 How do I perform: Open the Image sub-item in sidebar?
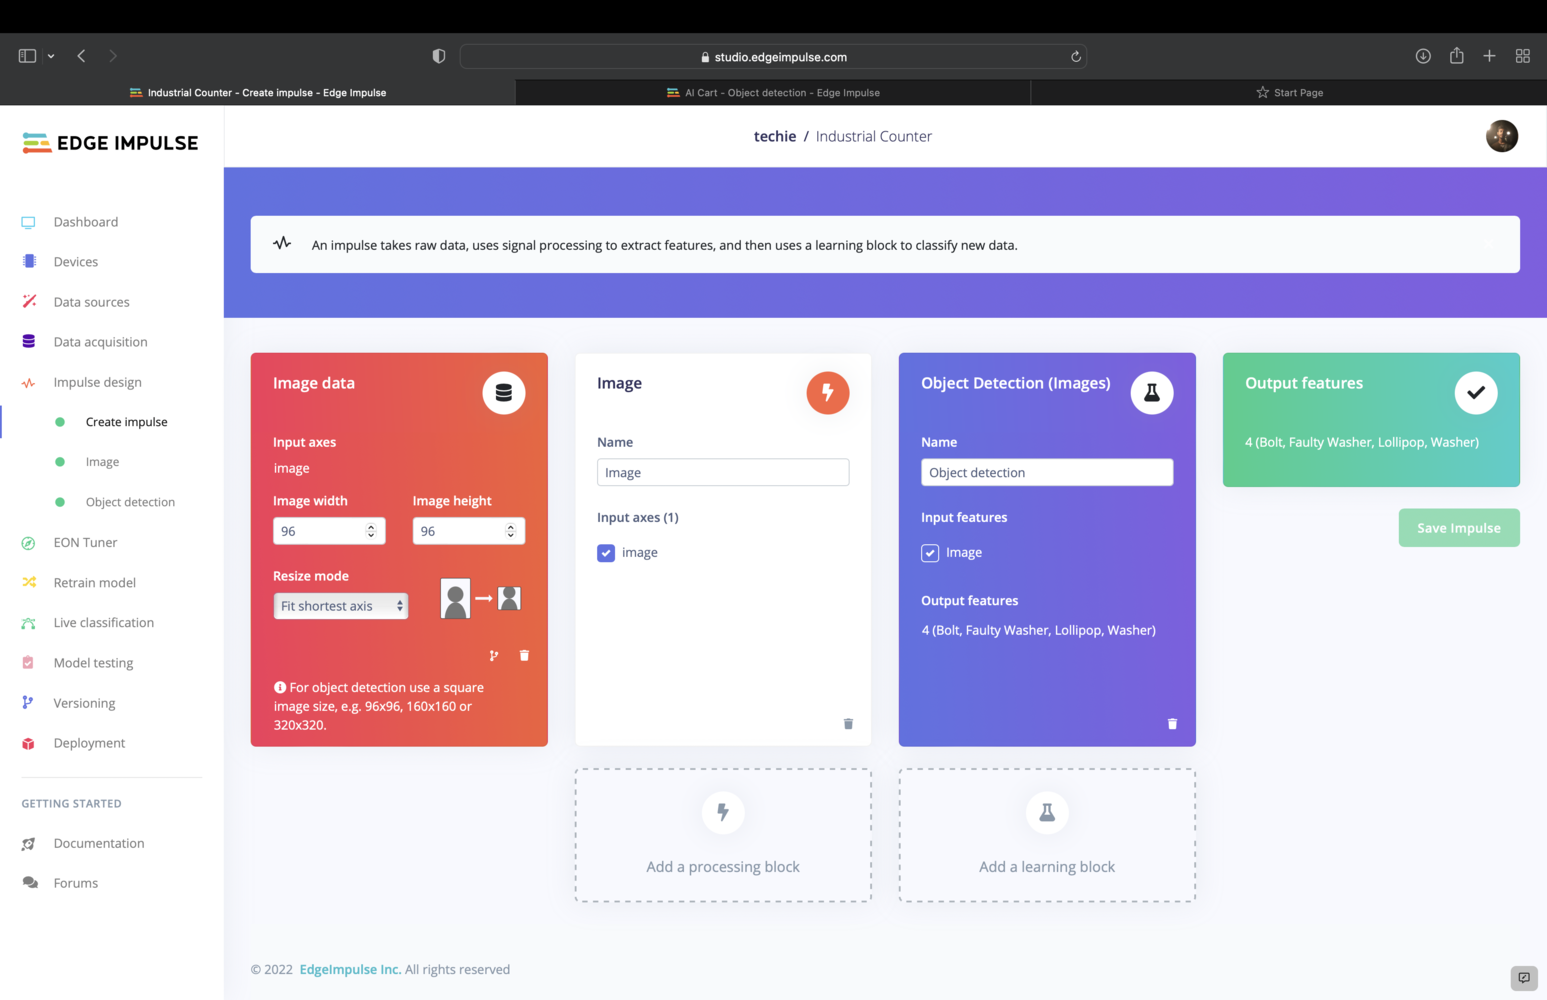tap(102, 462)
